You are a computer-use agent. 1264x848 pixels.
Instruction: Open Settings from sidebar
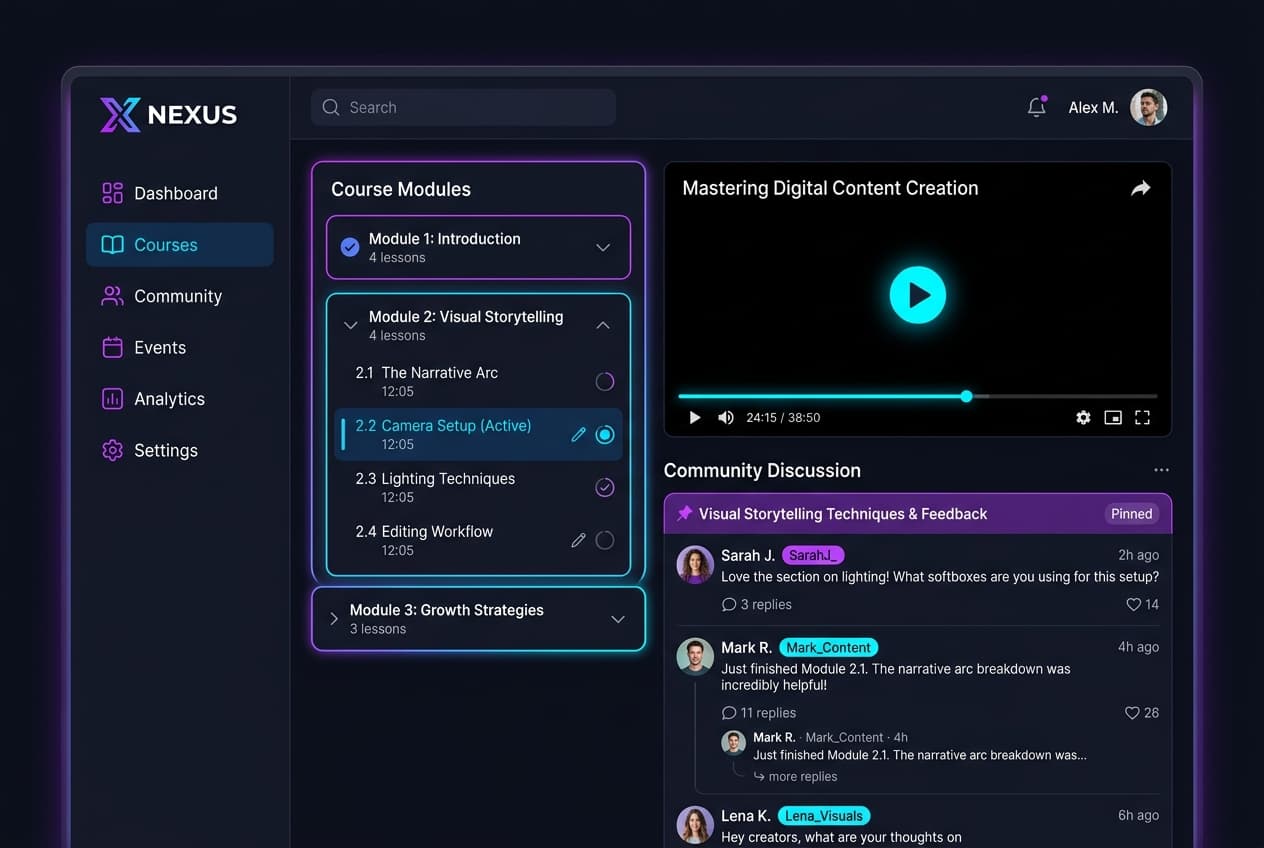[180, 450]
